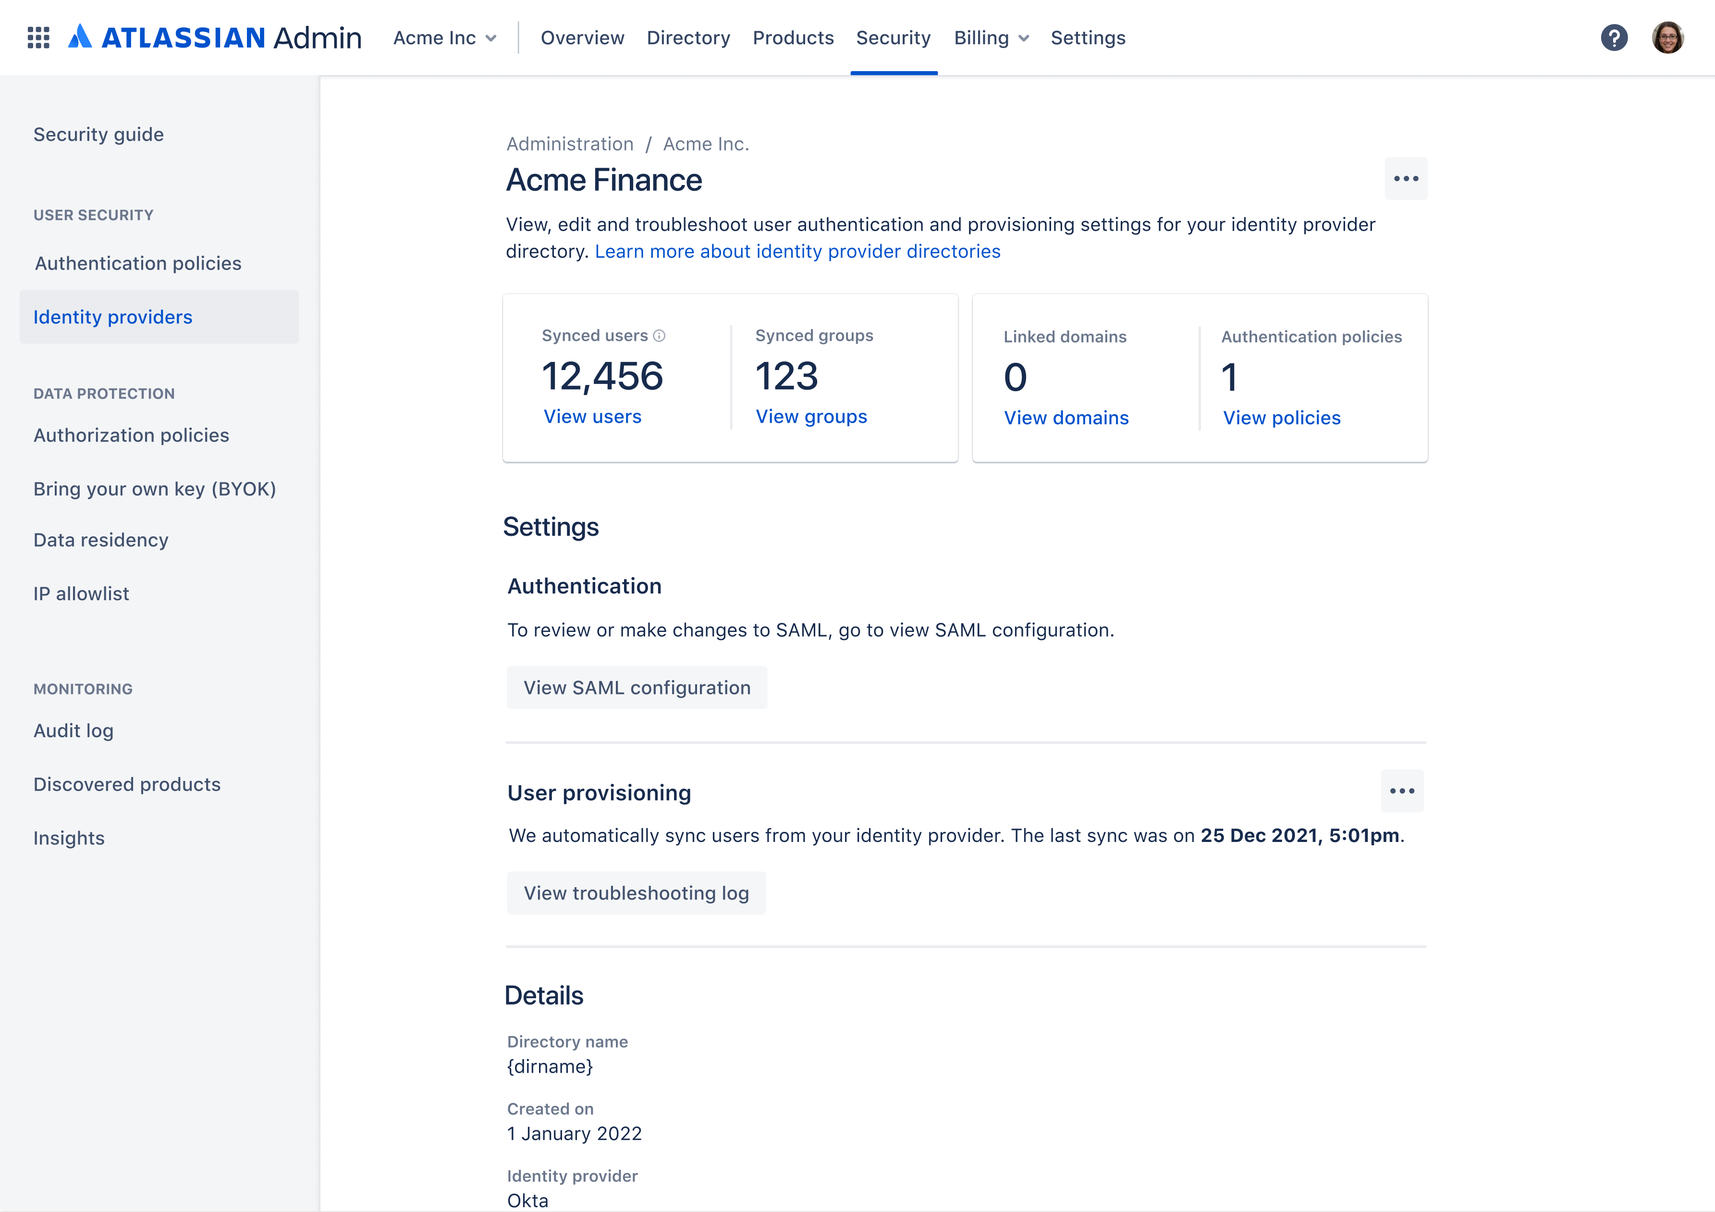Open the User provisioning ellipsis menu
Screen dimensions: 1715x1212
pyautogui.click(x=1402, y=791)
